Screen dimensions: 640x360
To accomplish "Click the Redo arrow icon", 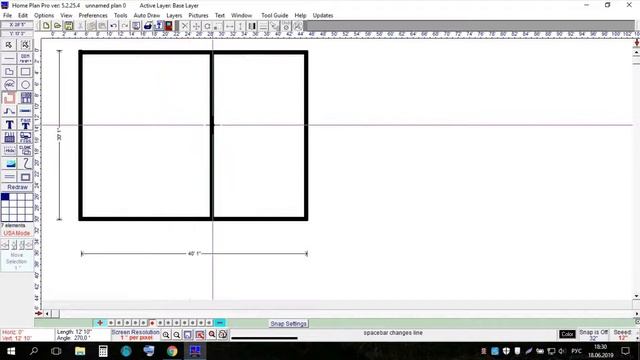I will (x=124, y=26).
